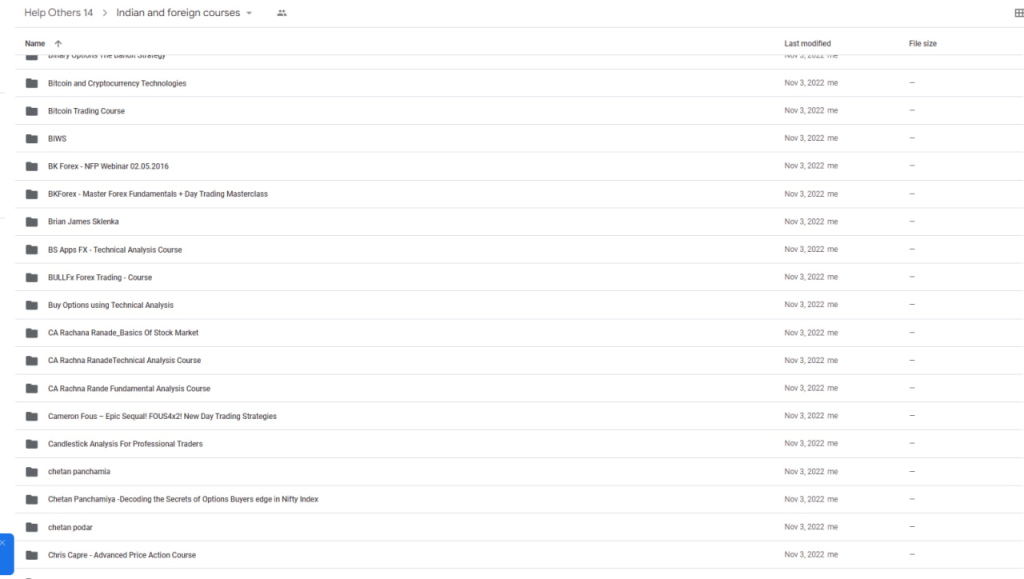Select Bitcoin Trading Course folder name
The height and width of the screenshot is (579, 1024).
86,111
